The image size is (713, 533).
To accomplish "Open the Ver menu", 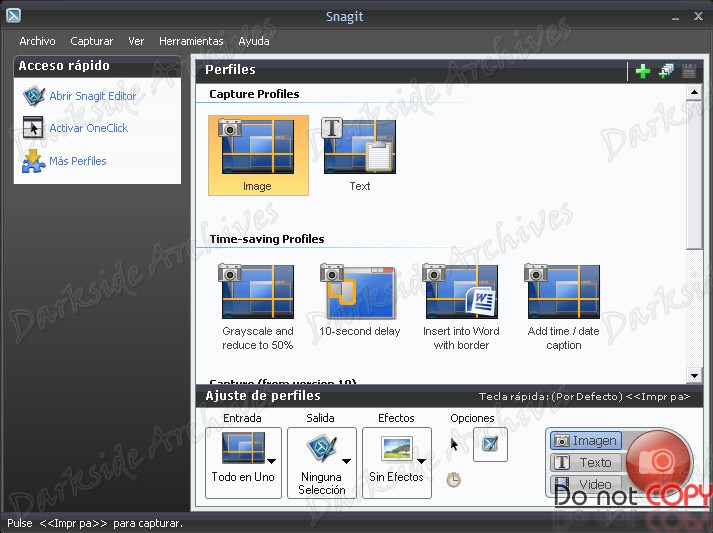I will (x=136, y=41).
